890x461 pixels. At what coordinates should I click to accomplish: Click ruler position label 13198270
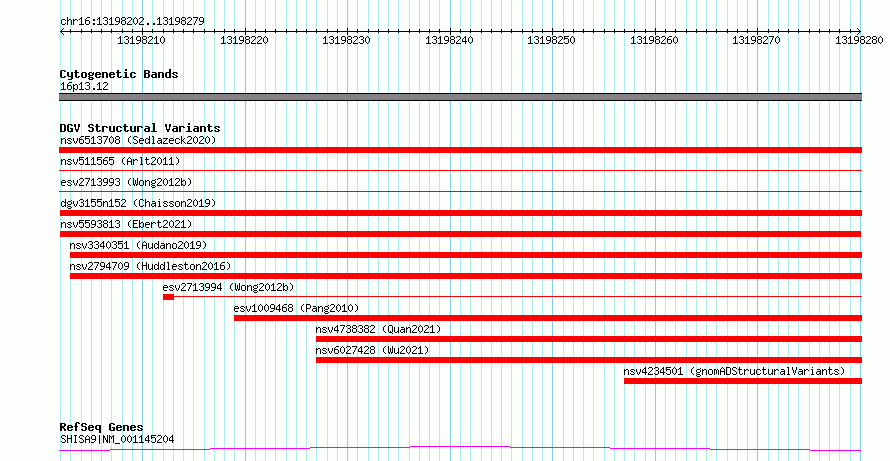click(x=757, y=40)
